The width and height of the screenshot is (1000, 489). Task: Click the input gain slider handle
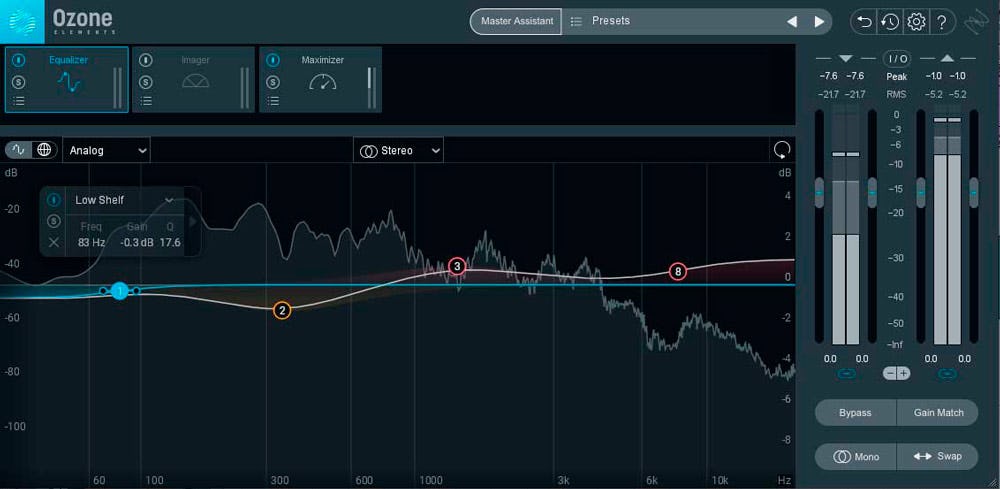(x=819, y=192)
